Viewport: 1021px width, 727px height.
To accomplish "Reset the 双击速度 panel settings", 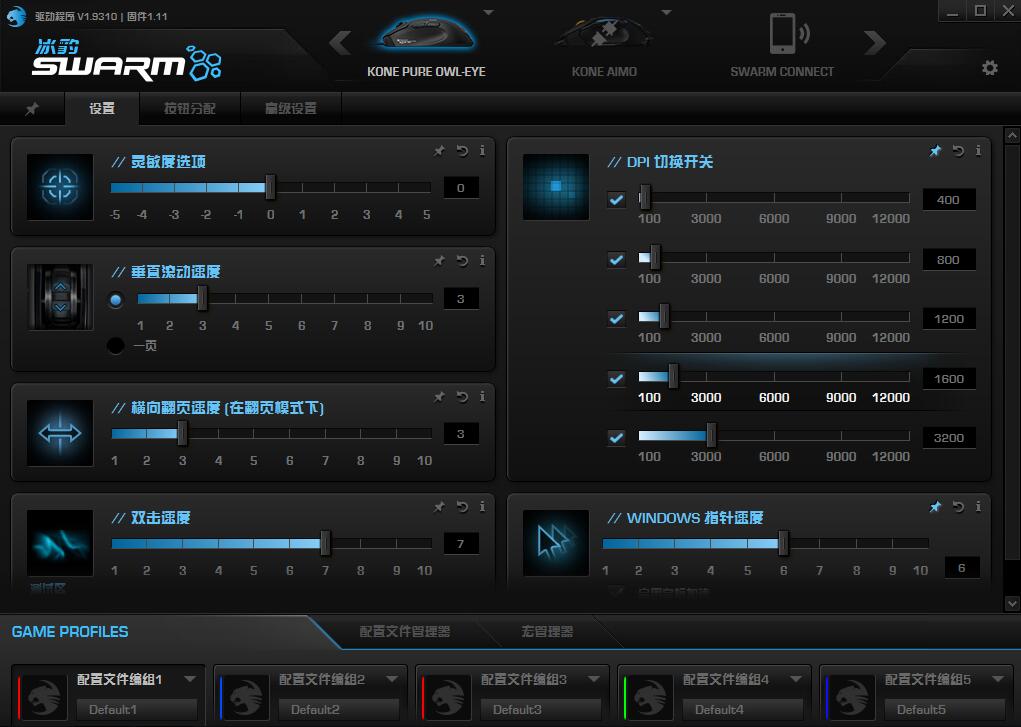I will point(462,507).
